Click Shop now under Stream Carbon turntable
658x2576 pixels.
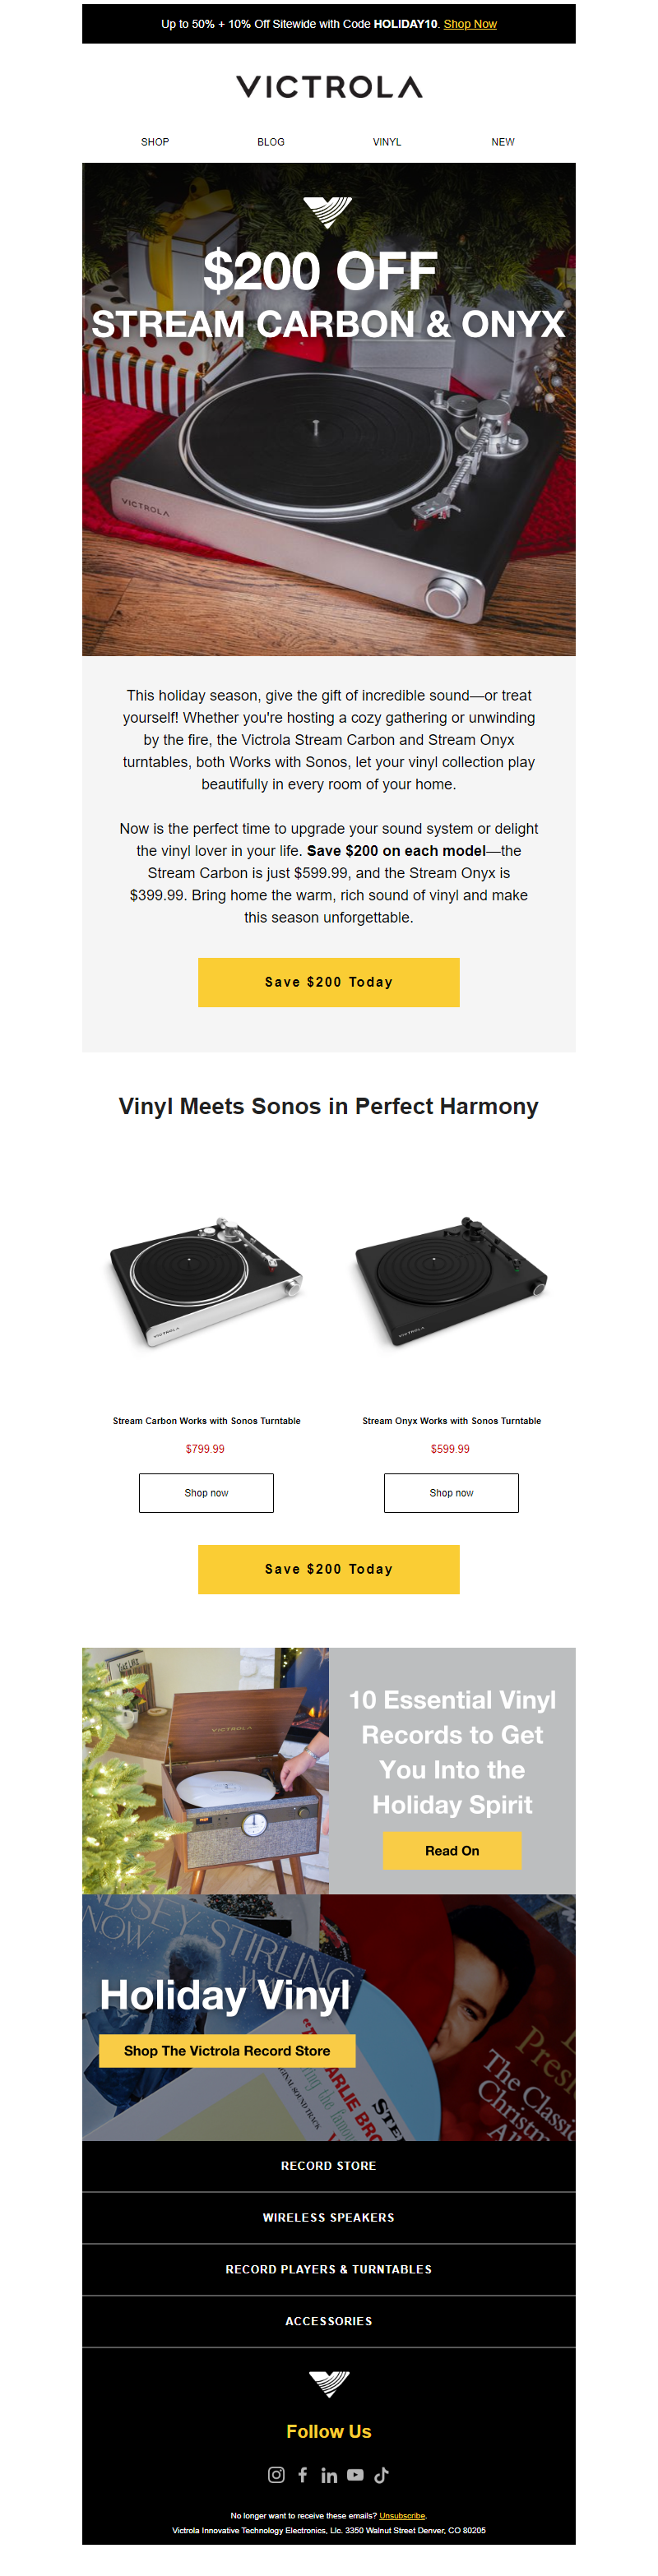click(206, 1492)
